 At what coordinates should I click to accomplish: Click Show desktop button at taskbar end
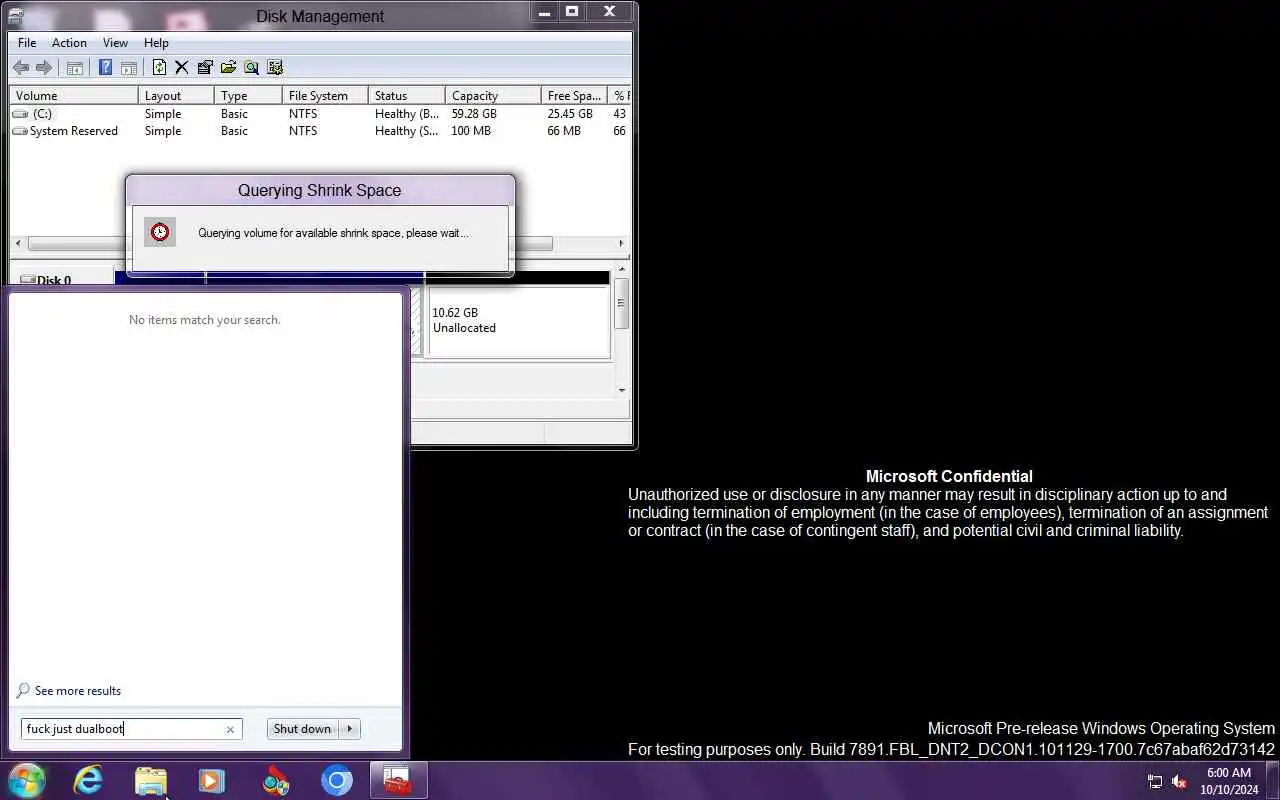pos(1273,780)
